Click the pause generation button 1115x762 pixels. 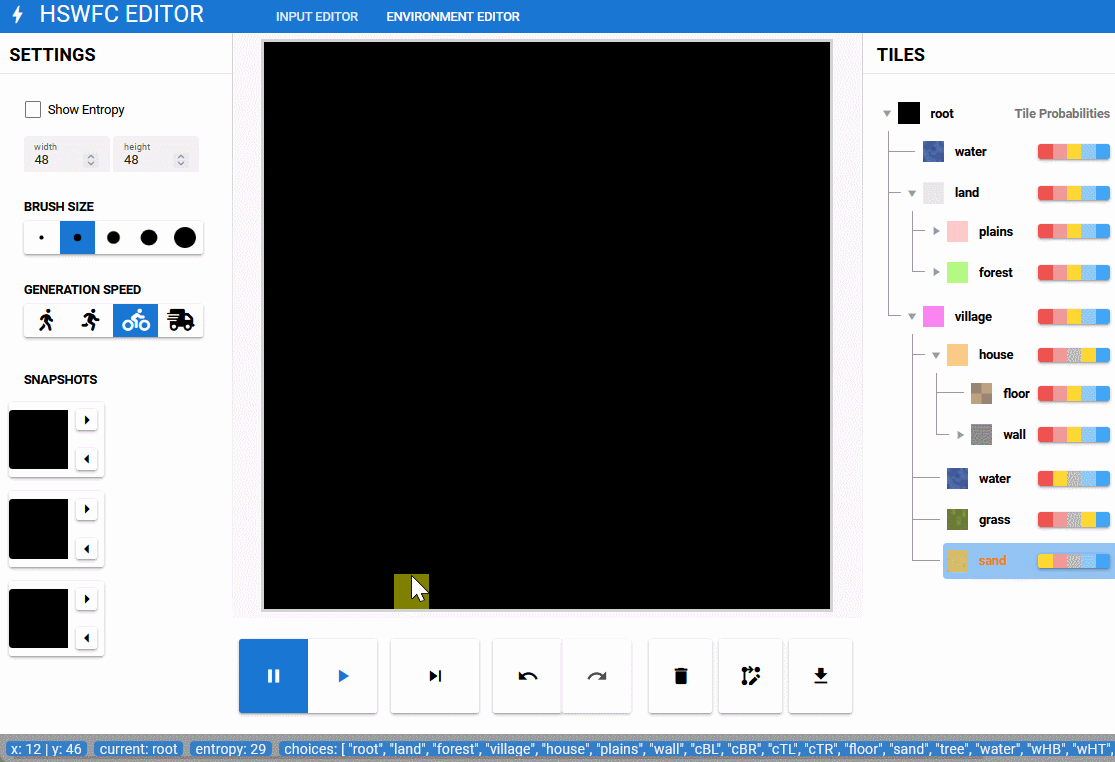tap(273, 676)
